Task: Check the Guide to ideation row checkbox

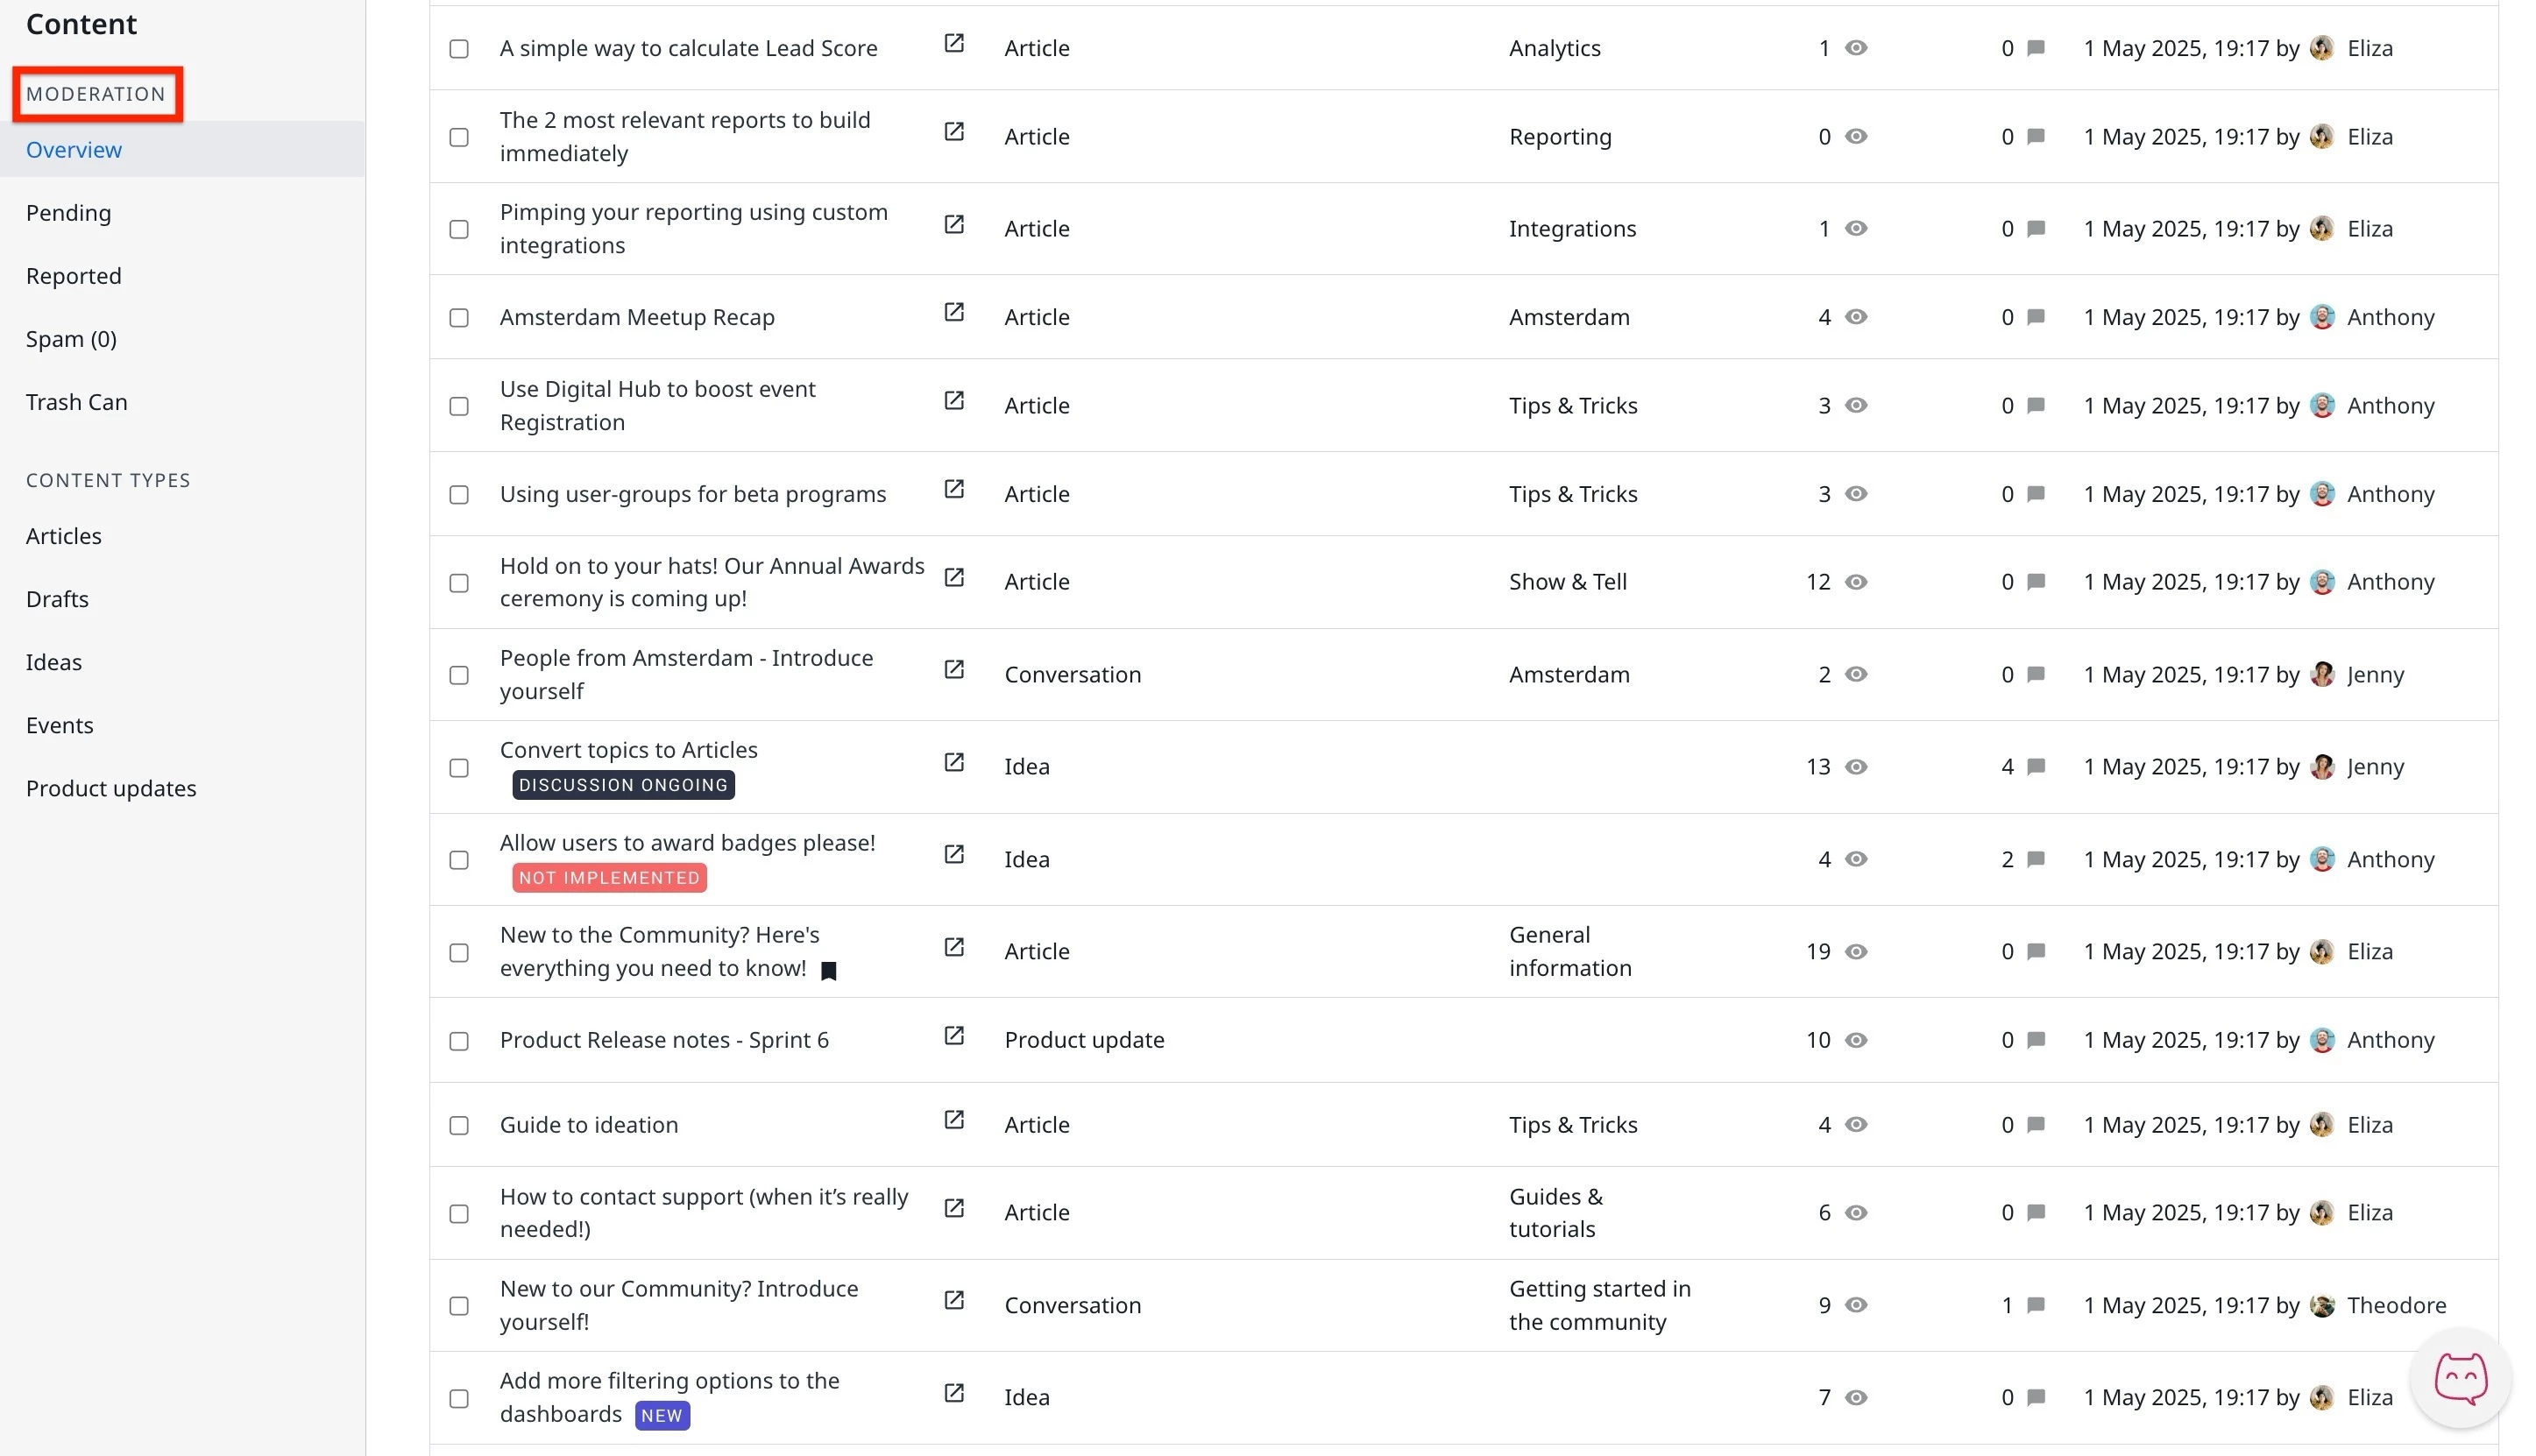Action: [x=459, y=1126]
